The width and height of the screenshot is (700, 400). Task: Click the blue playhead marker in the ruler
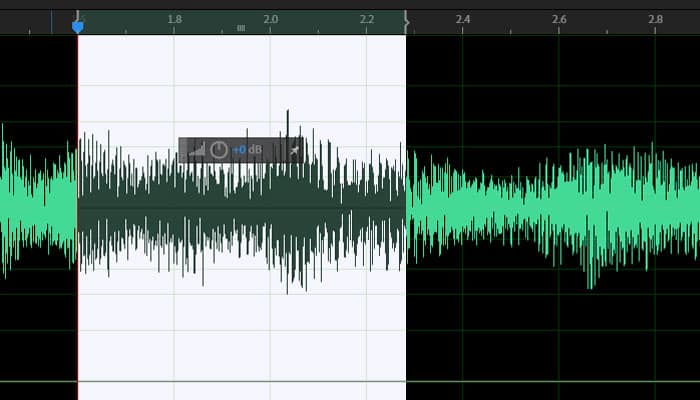(78, 27)
